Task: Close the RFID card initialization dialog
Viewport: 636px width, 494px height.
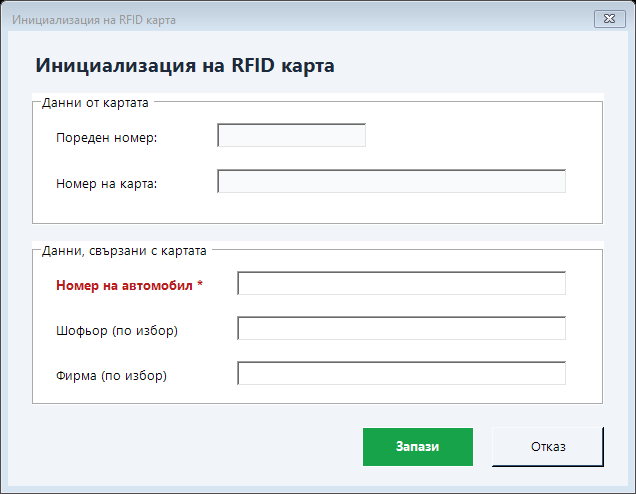Action: point(609,19)
